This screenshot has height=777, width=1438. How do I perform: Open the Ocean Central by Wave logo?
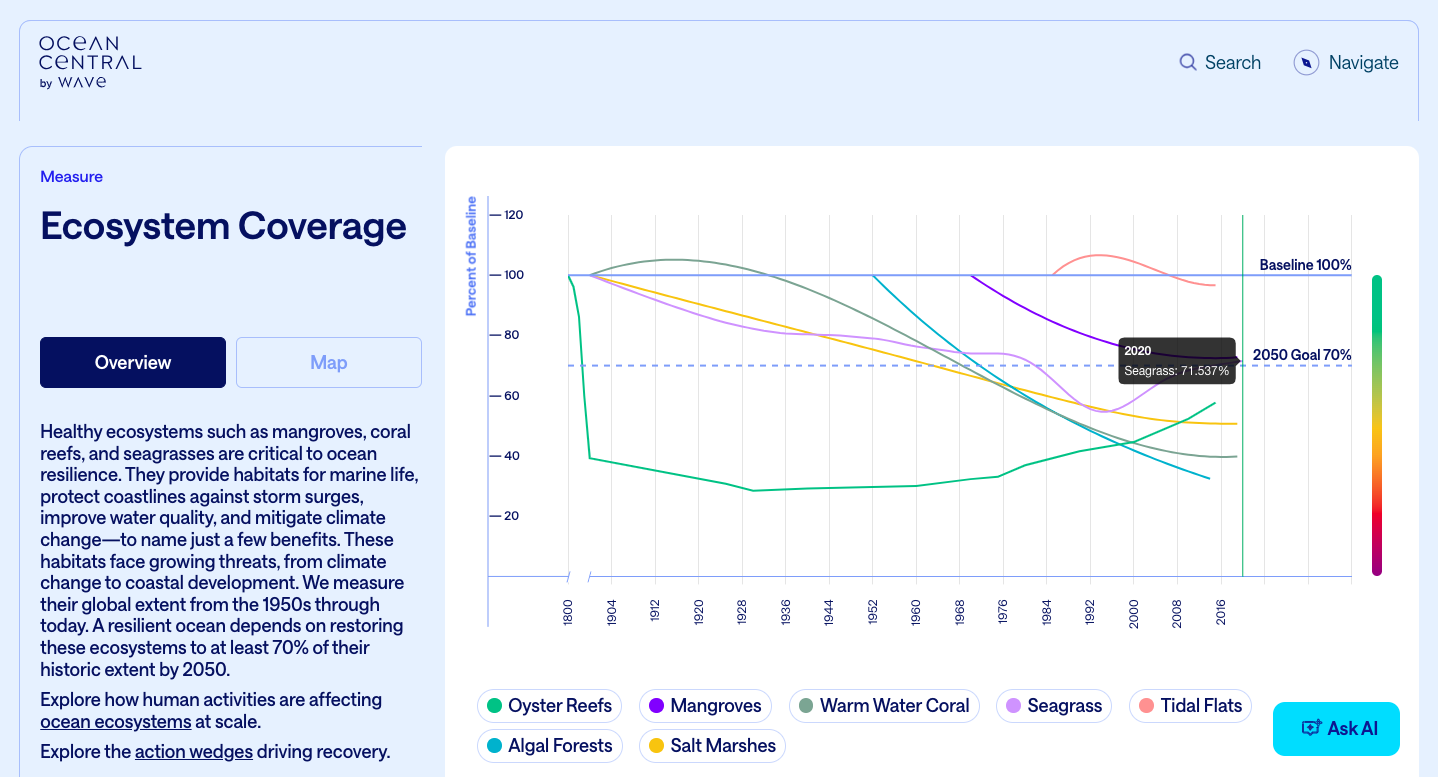(x=90, y=62)
